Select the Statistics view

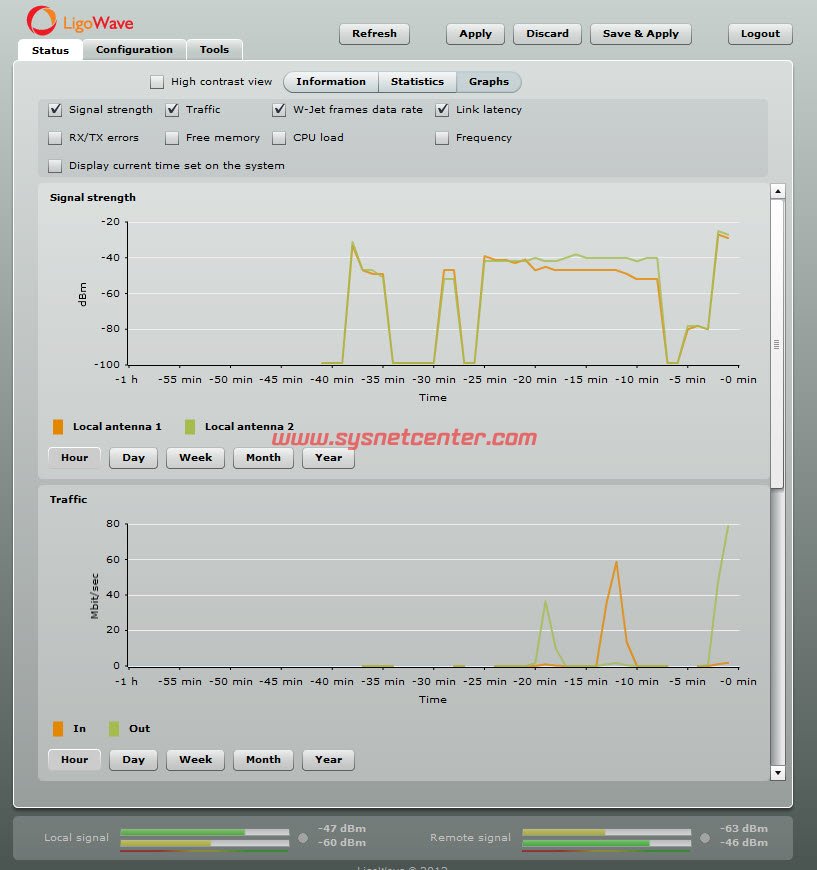coord(417,82)
